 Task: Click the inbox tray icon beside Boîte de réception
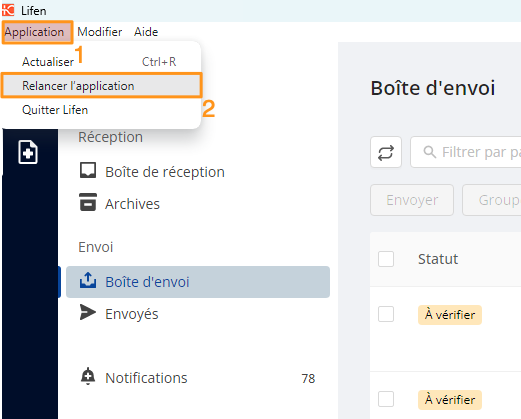(88, 171)
